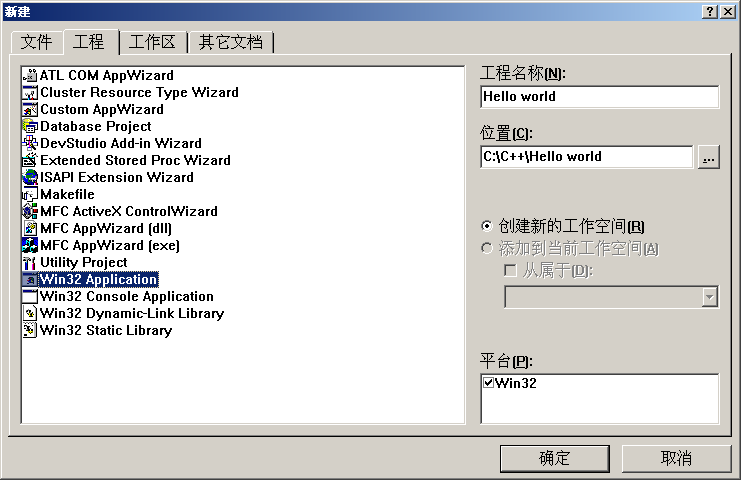Click the 位置 path input field
The width and height of the screenshot is (741, 480).
[x=586, y=157]
